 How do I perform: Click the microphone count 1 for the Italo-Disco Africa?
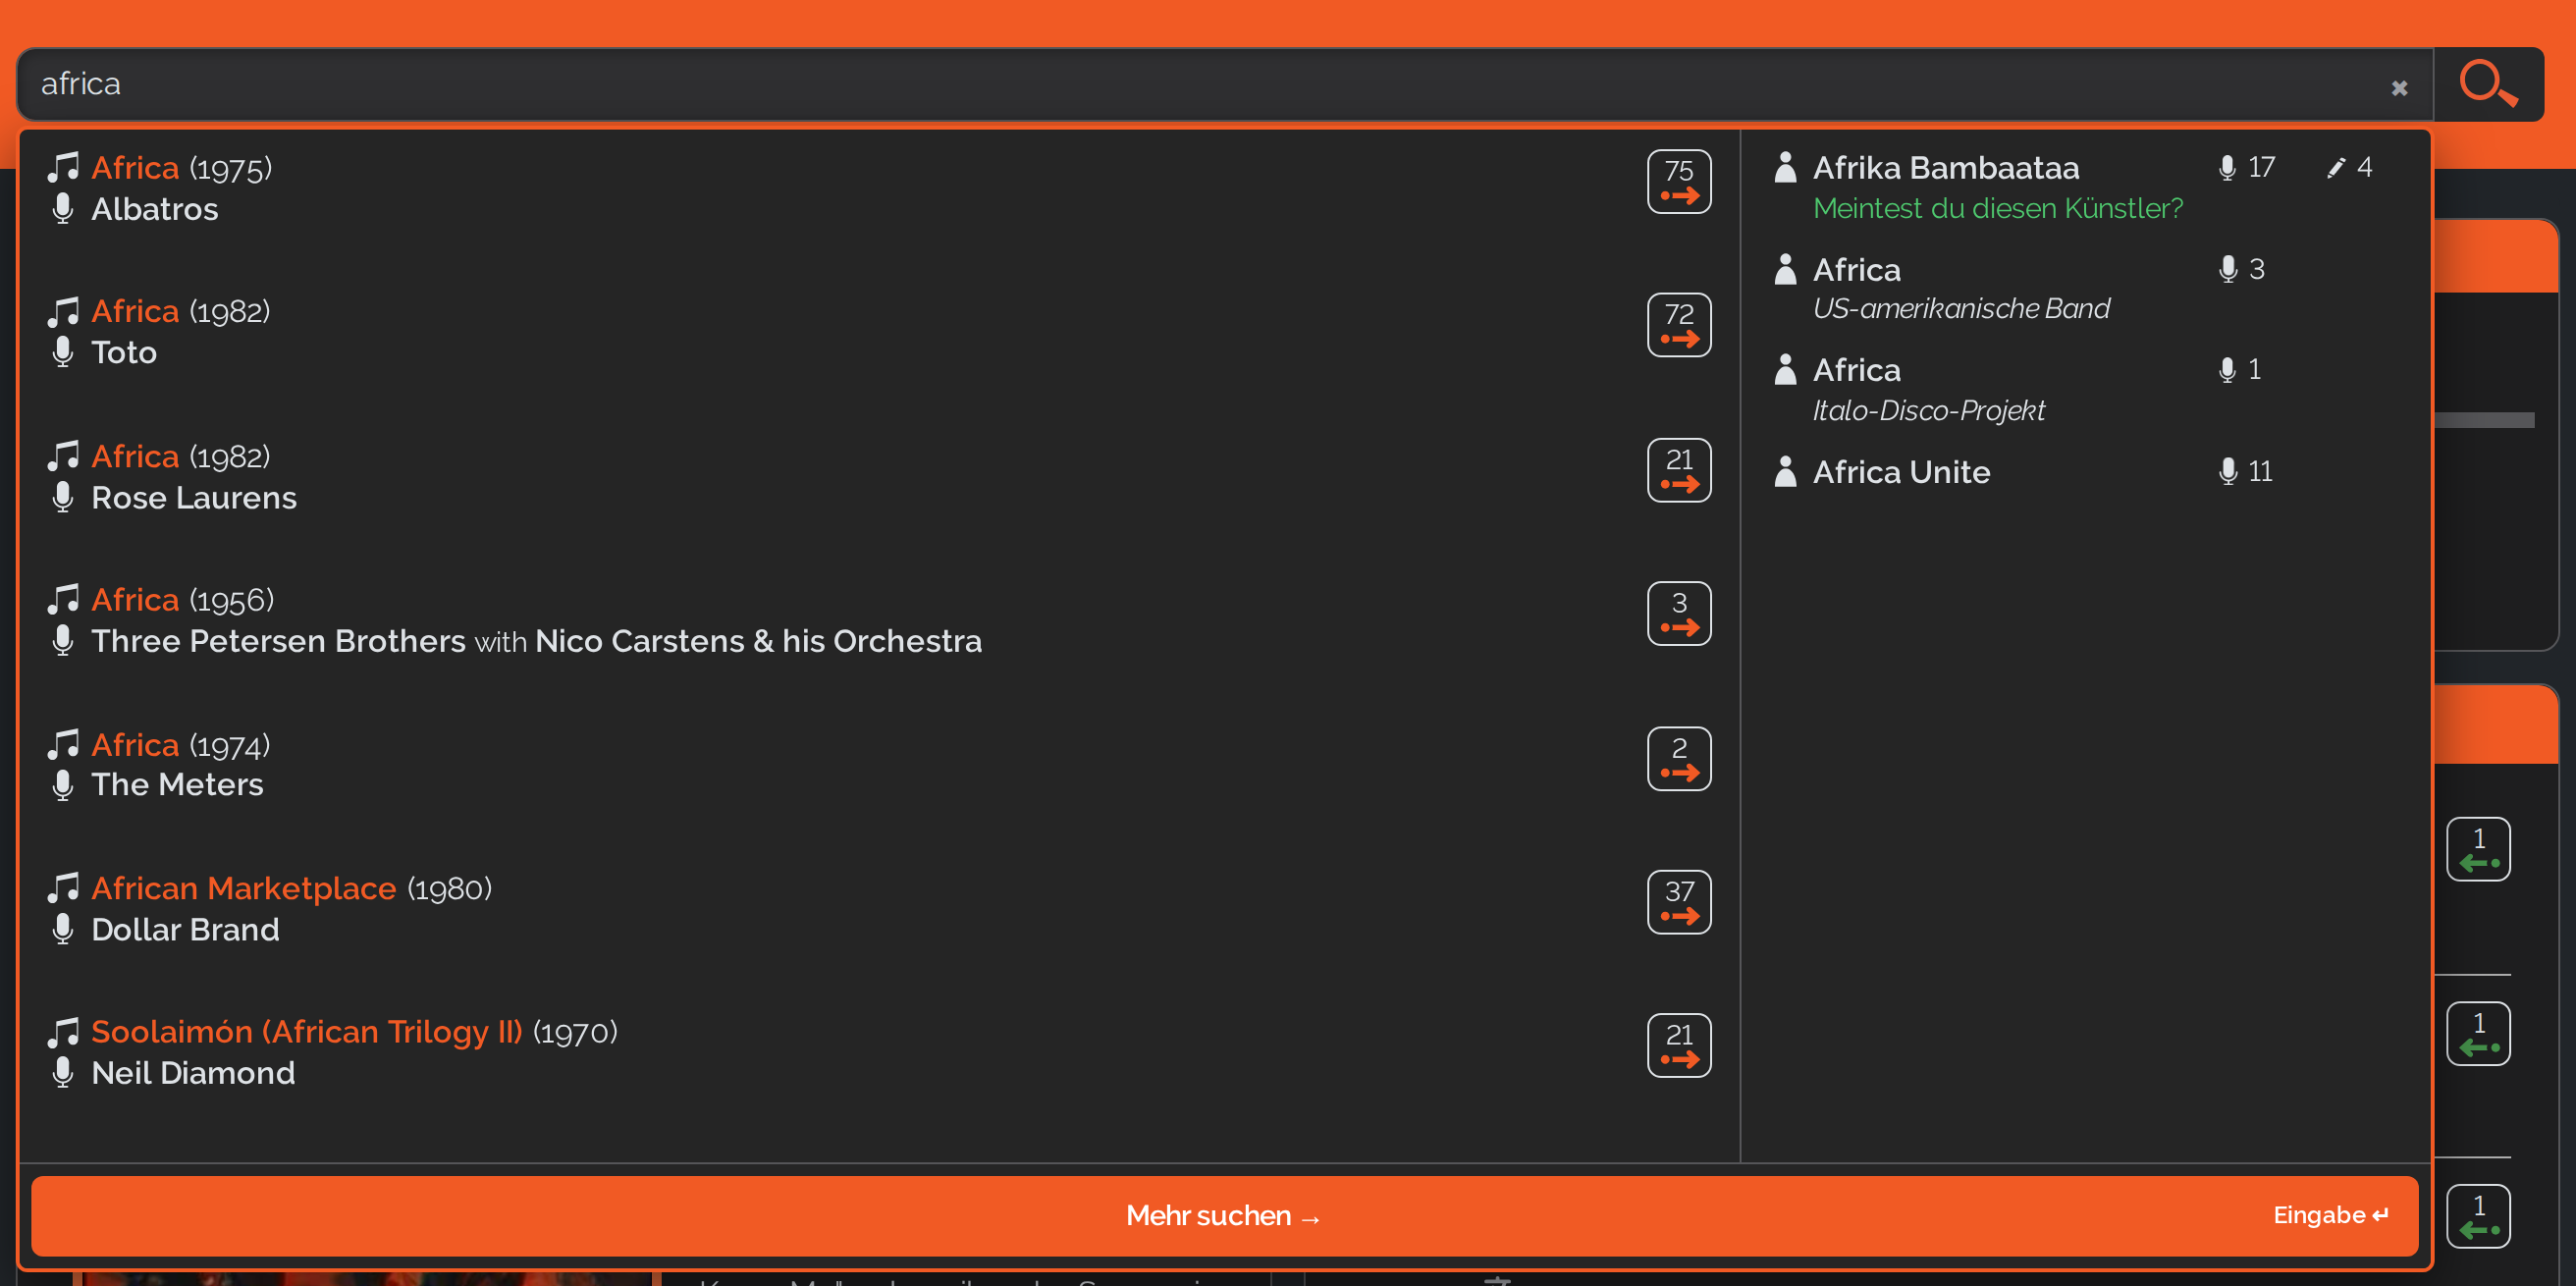pyautogui.click(x=2239, y=370)
